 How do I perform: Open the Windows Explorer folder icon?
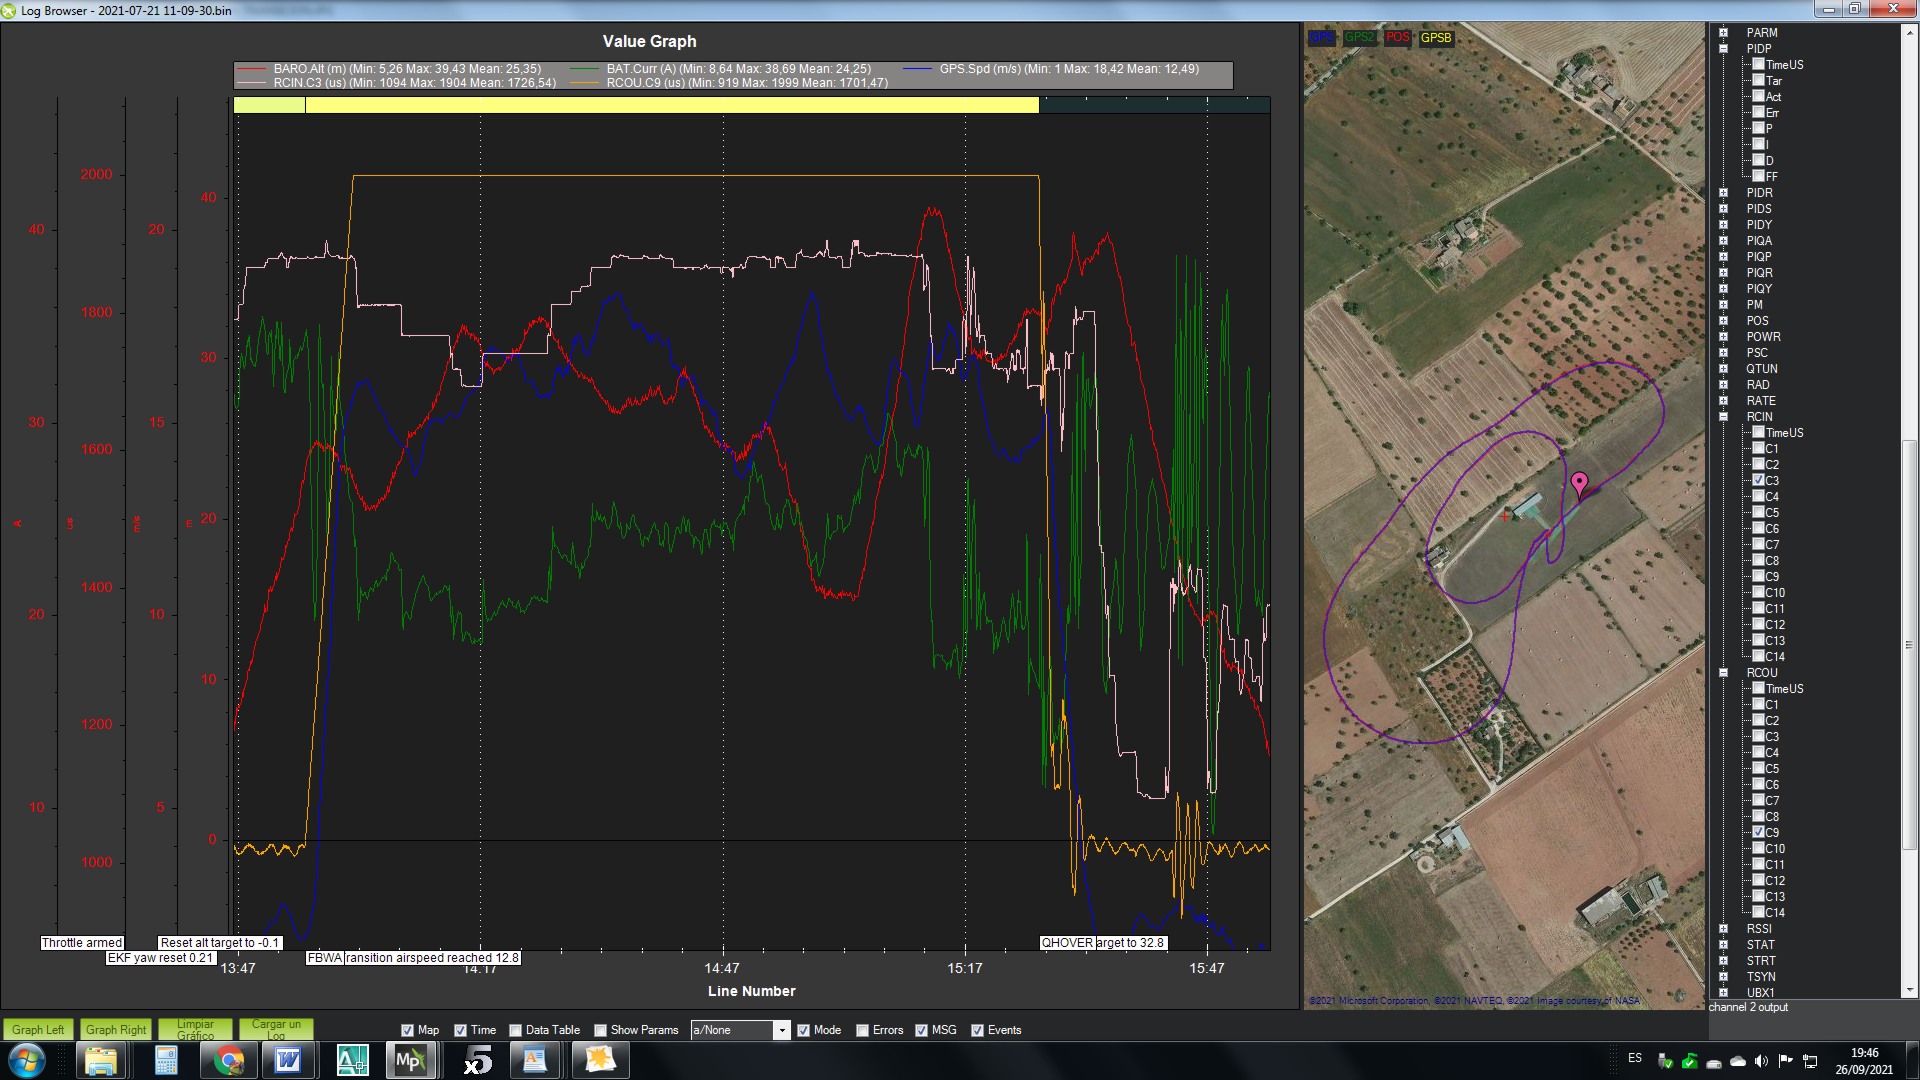(x=101, y=1060)
